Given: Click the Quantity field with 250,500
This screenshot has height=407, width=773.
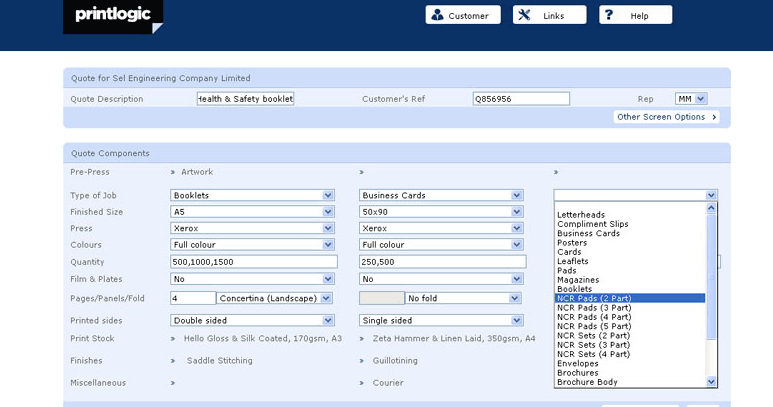Looking at the screenshot, I should pyautogui.click(x=443, y=262).
